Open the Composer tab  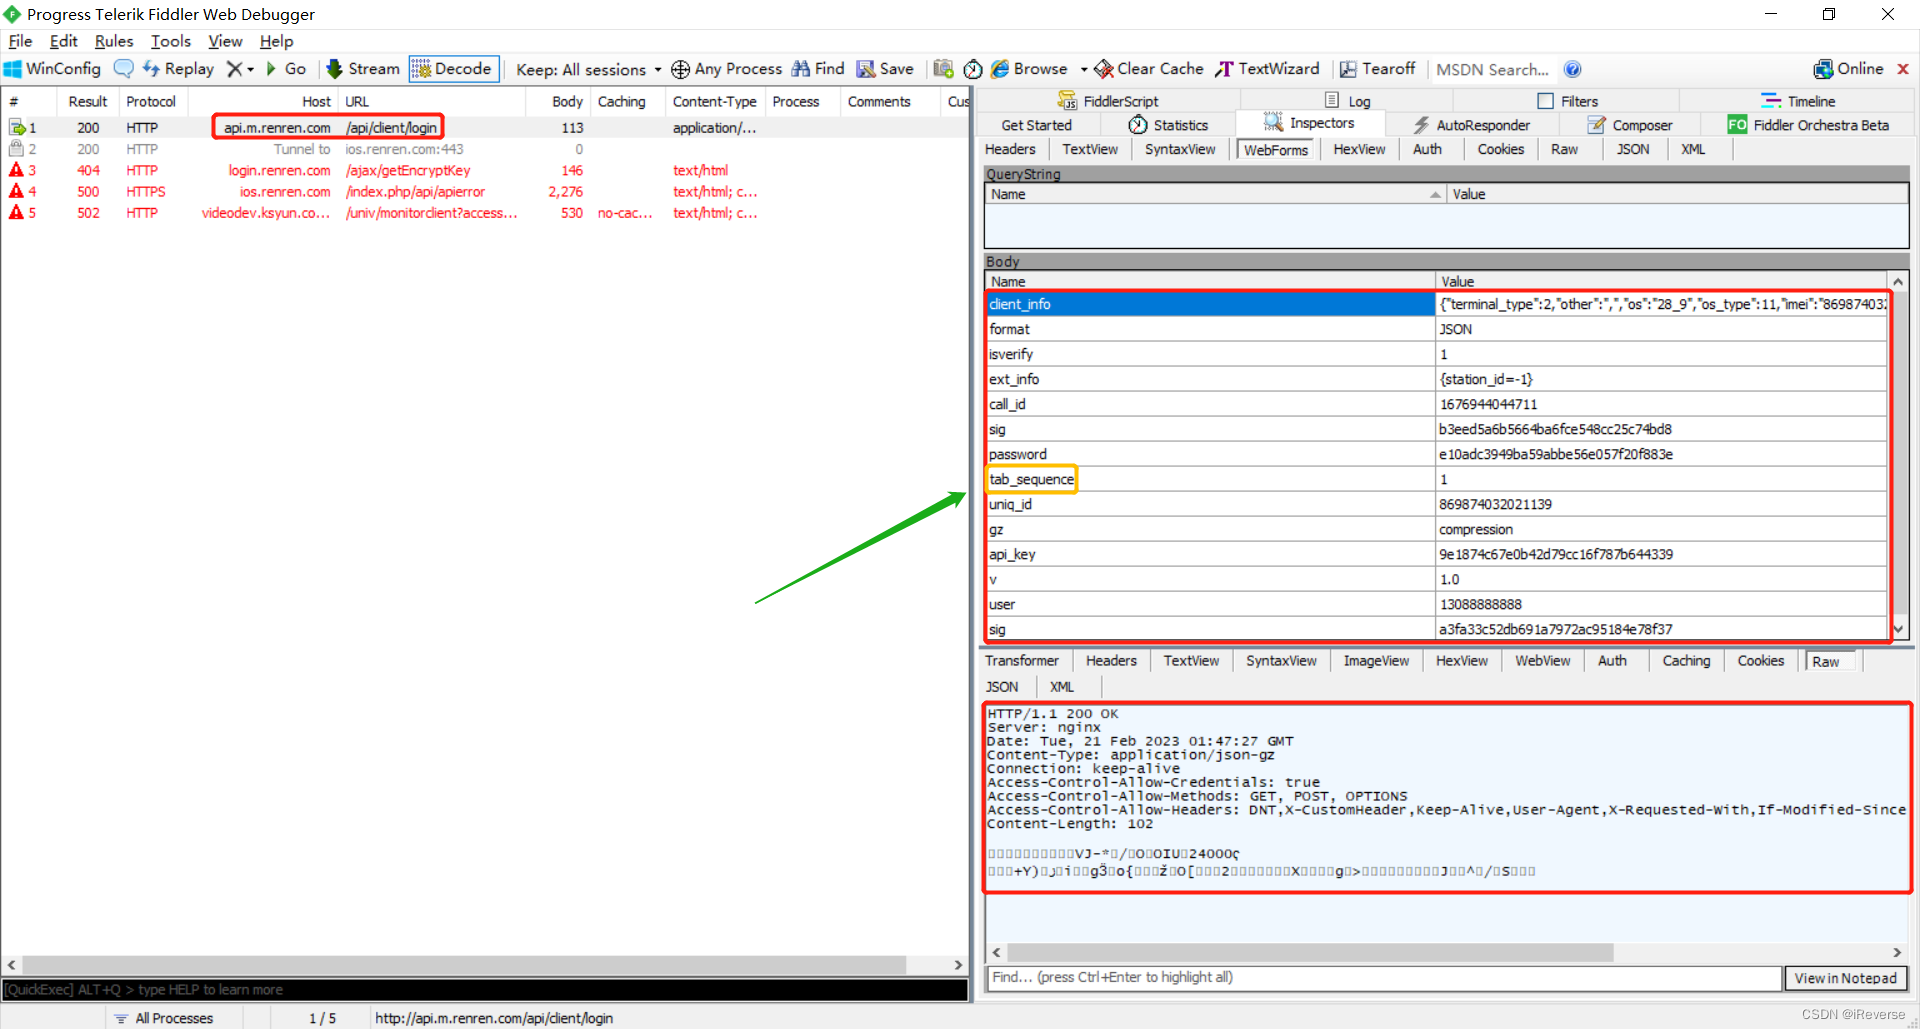[1630, 125]
